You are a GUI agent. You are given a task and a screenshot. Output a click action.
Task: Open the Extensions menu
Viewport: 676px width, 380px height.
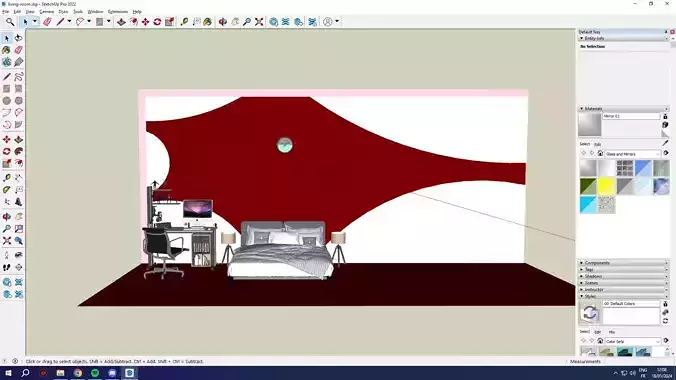[118, 12]
